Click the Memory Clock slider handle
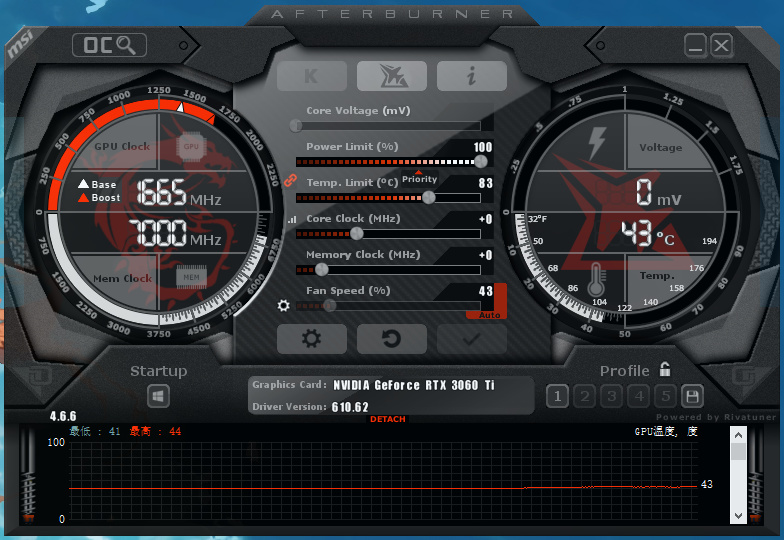The height and width of the screenshot is (540, 784). click(322, 270)
